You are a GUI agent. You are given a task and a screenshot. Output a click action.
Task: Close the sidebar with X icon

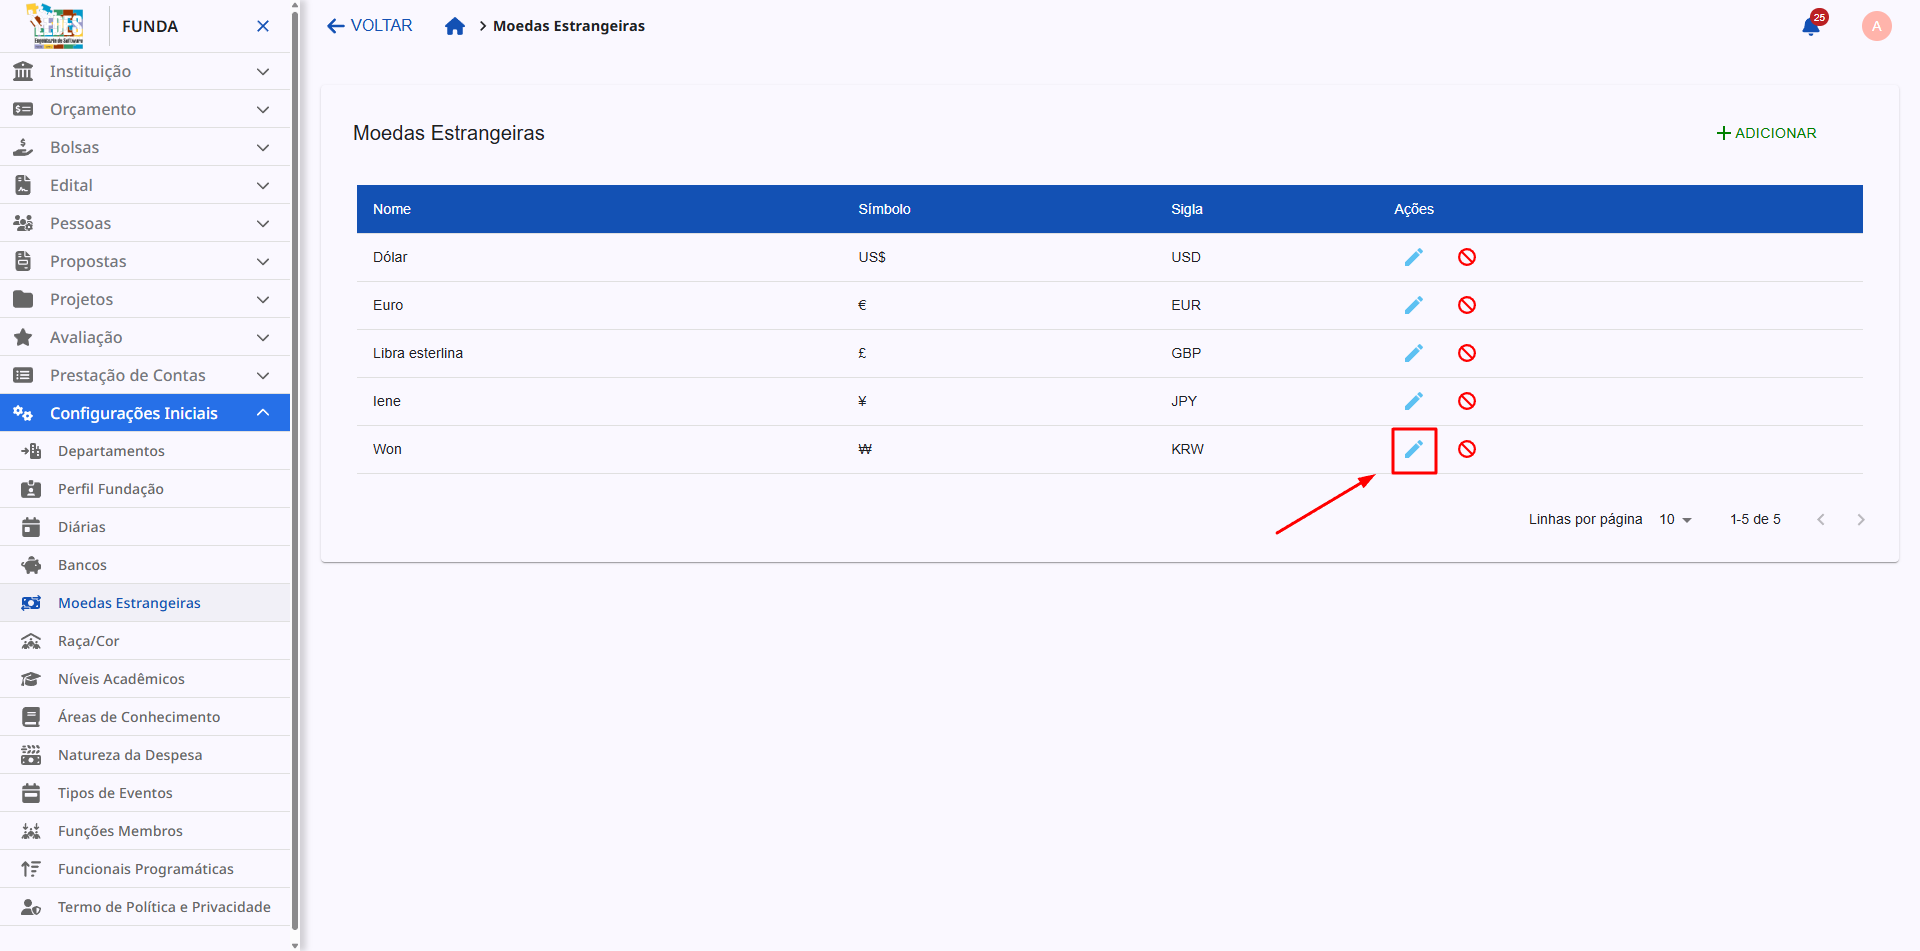tap(263, 26)
